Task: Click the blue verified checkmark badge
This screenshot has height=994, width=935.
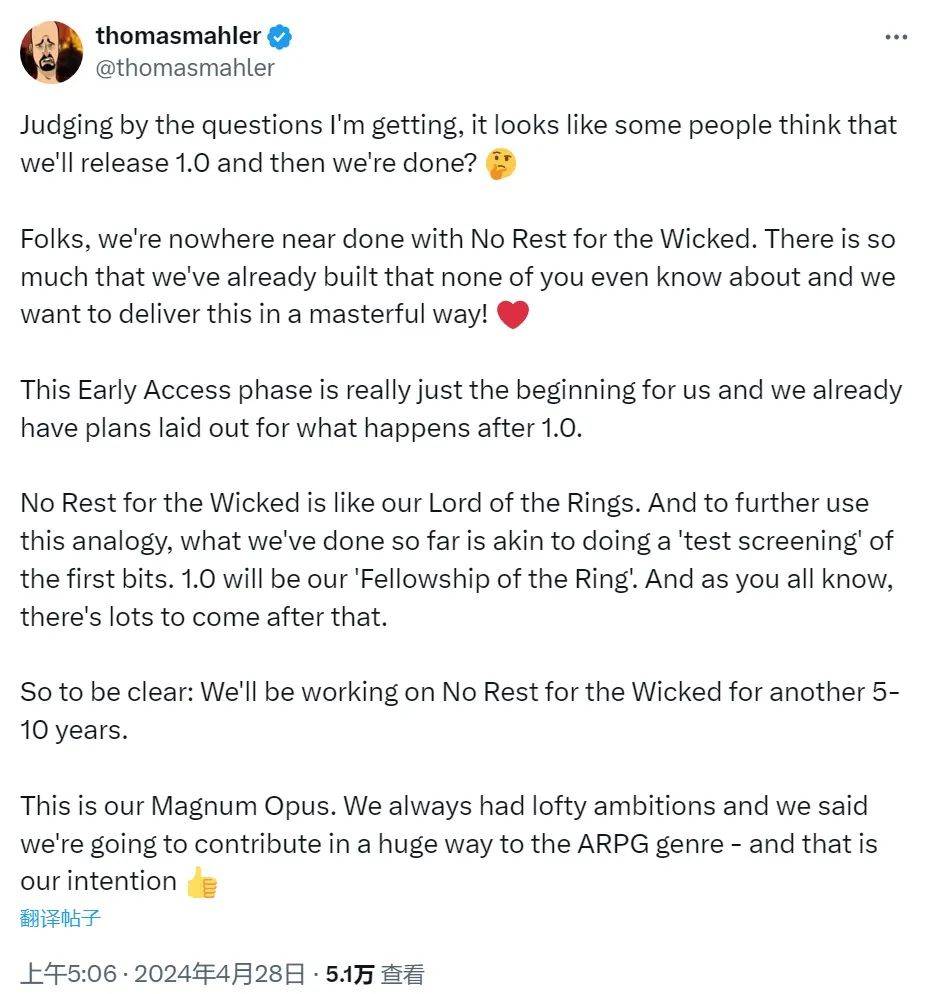Action: [280, 37]
